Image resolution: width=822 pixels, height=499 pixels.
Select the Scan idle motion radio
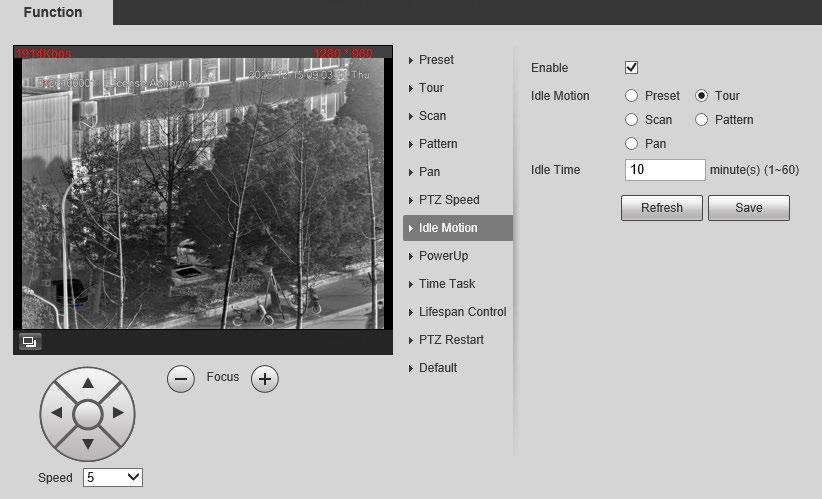(631, 120)
